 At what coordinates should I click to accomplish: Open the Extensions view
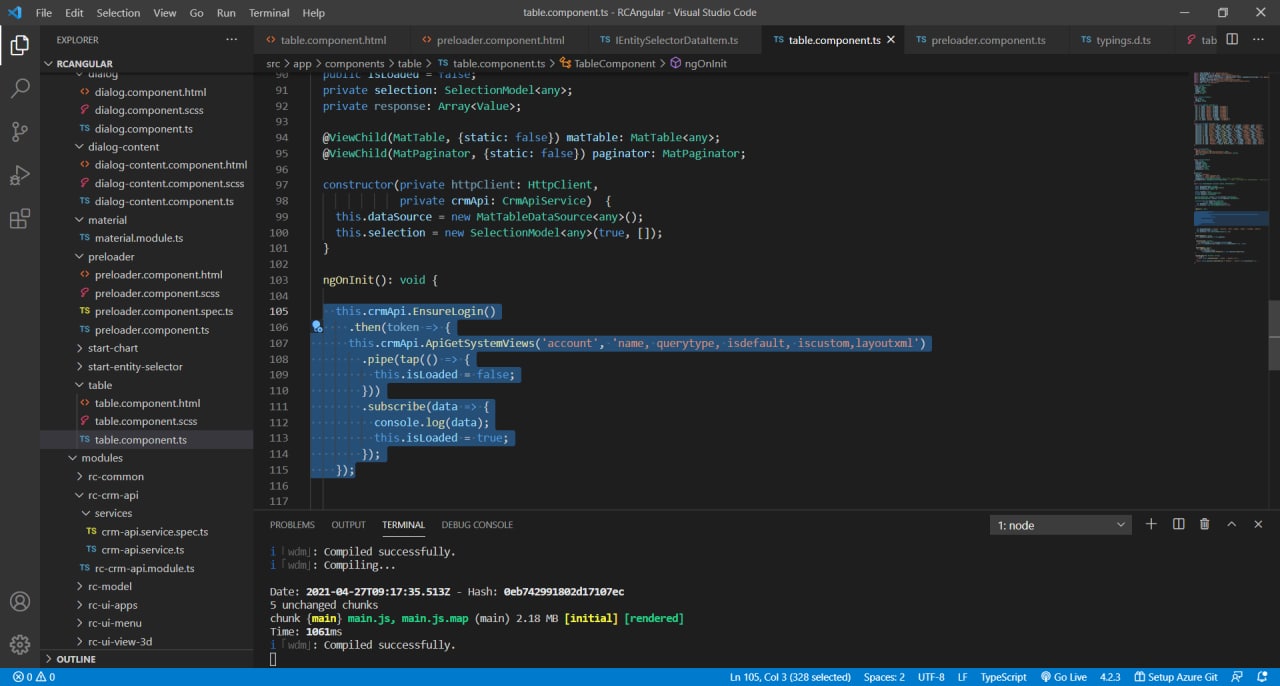point(20,219)
